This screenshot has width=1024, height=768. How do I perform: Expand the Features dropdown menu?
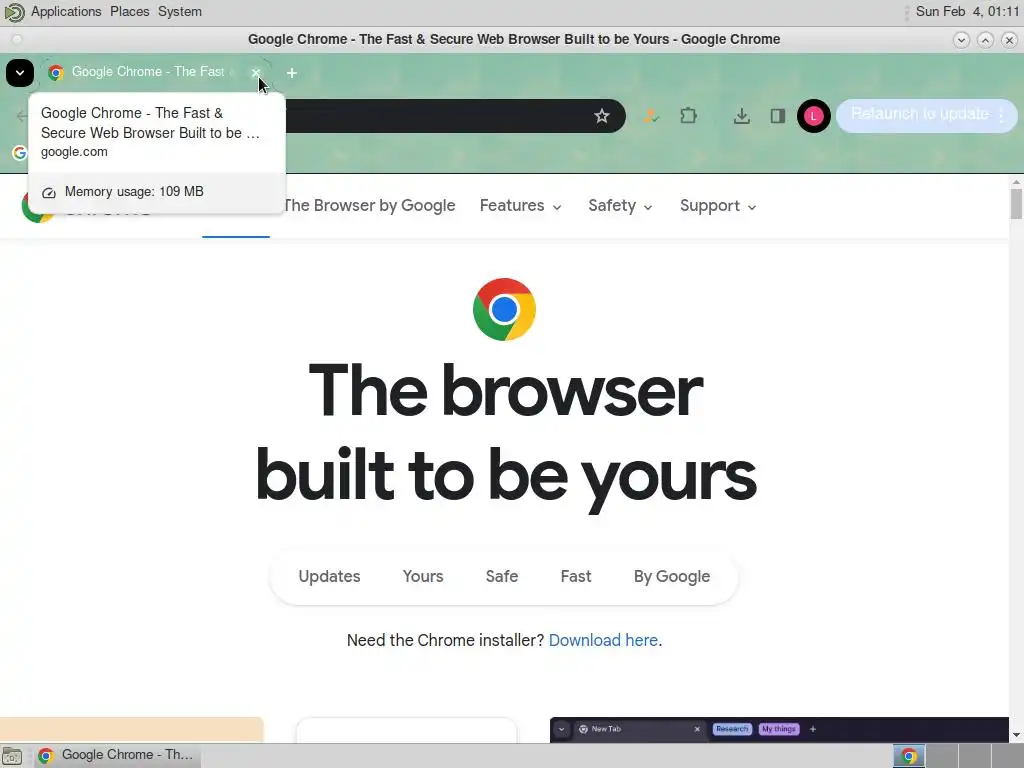click(520, 206)
